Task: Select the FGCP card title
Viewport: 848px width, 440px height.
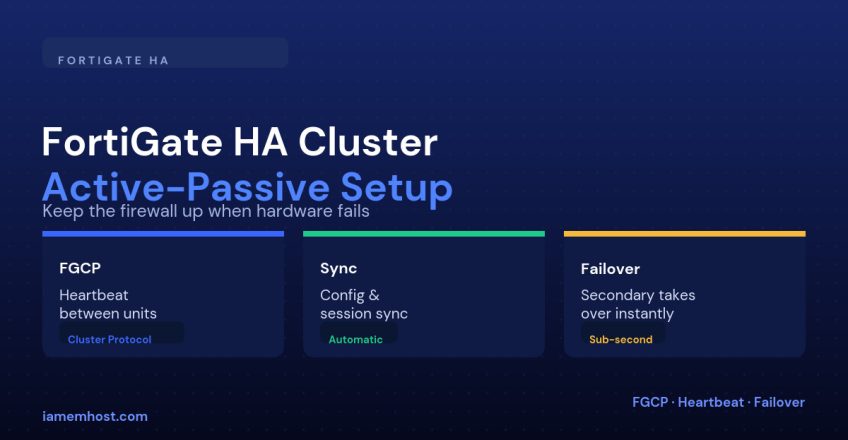Action: click(80, 268)
